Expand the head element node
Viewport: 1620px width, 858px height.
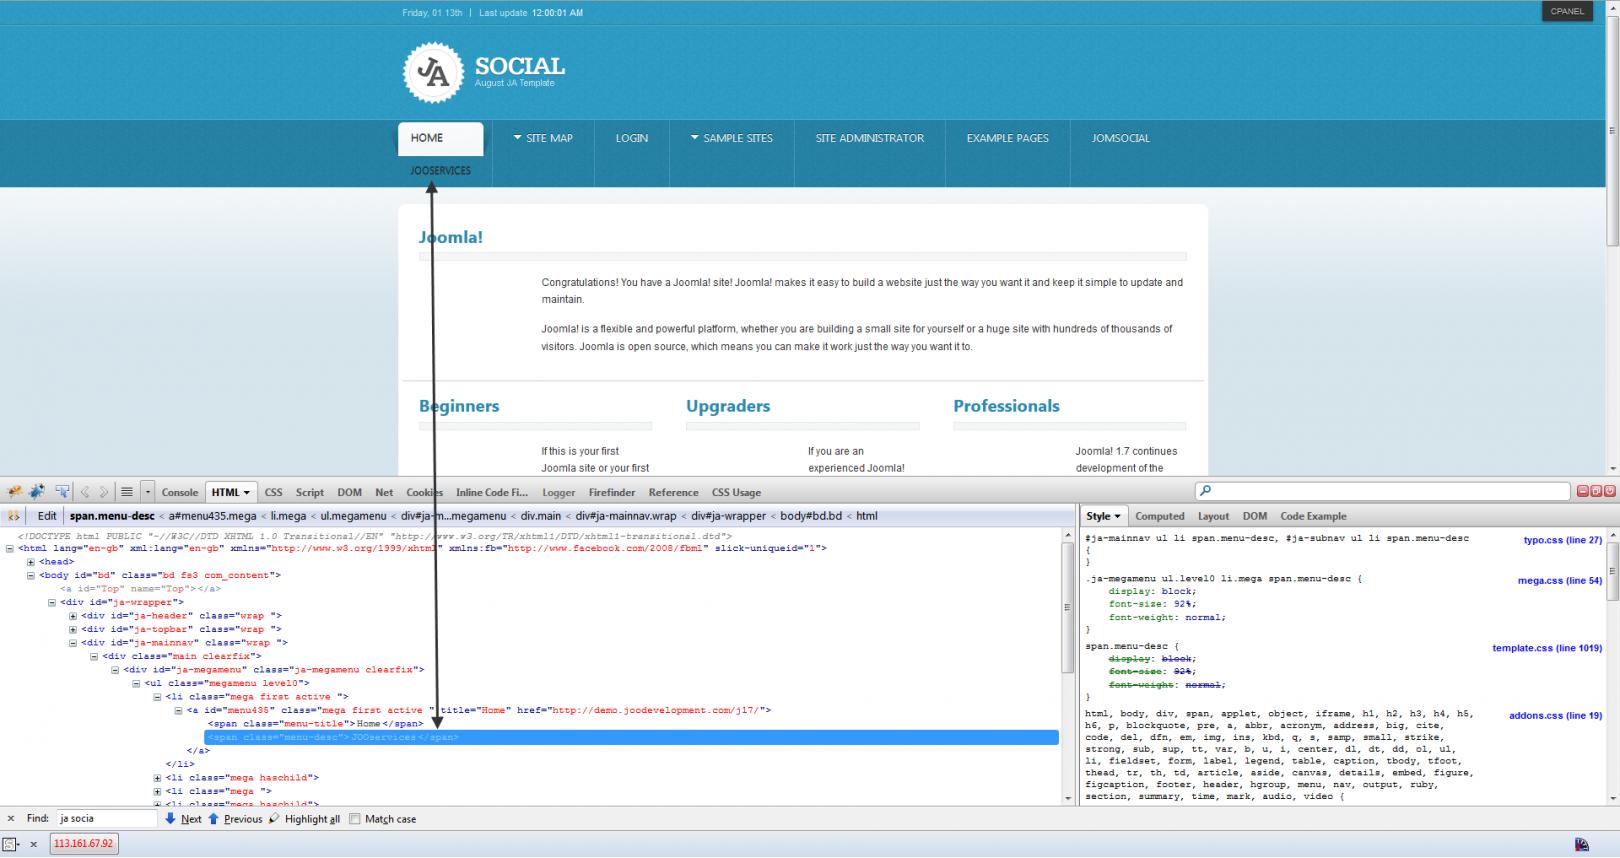click(x=30, y=562)
